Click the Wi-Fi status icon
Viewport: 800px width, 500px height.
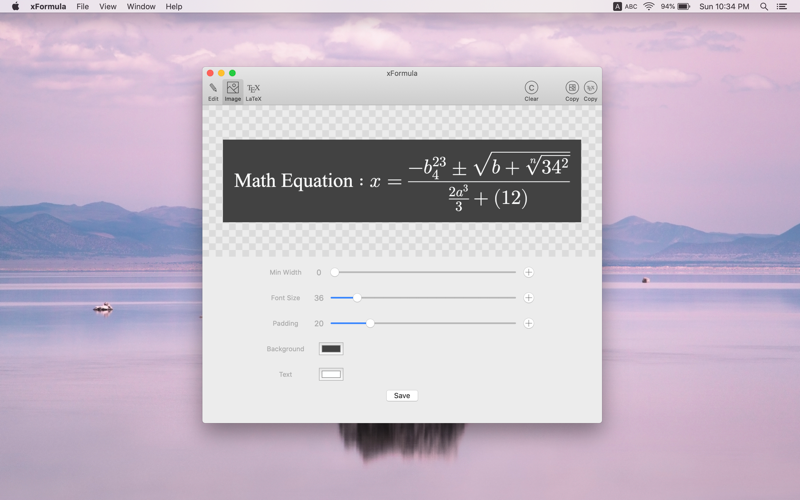click(x=648, y=7)
